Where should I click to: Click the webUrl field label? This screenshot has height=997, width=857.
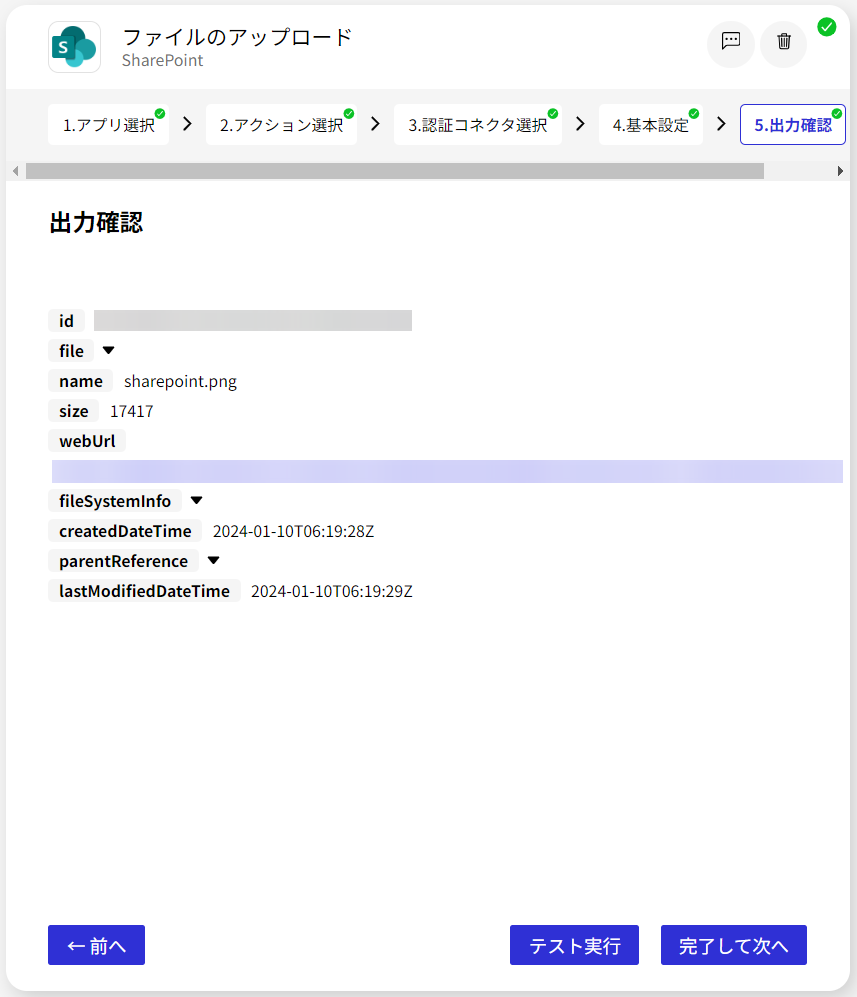pos(87,441)
